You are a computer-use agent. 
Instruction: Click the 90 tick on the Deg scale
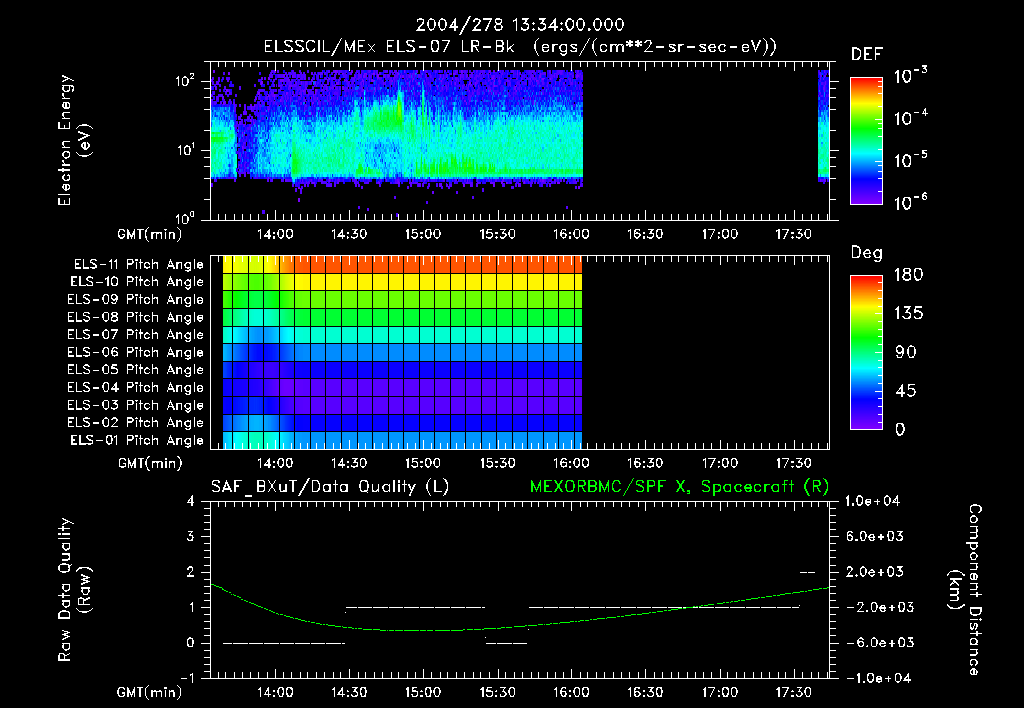tap(906, 353)
